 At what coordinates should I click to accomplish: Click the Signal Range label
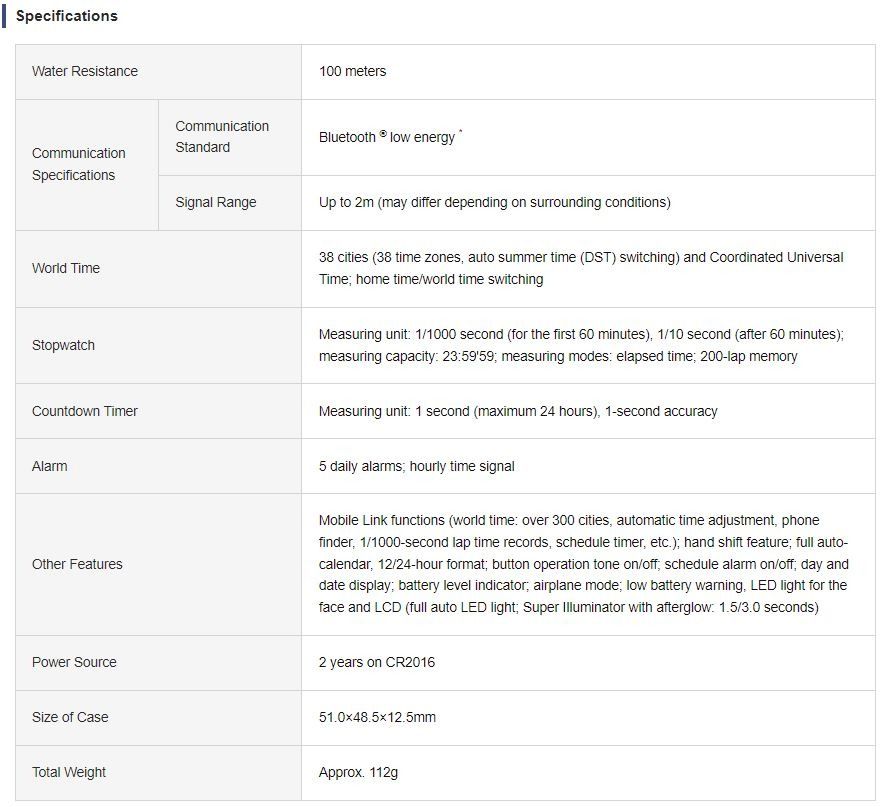pos(216,202)
